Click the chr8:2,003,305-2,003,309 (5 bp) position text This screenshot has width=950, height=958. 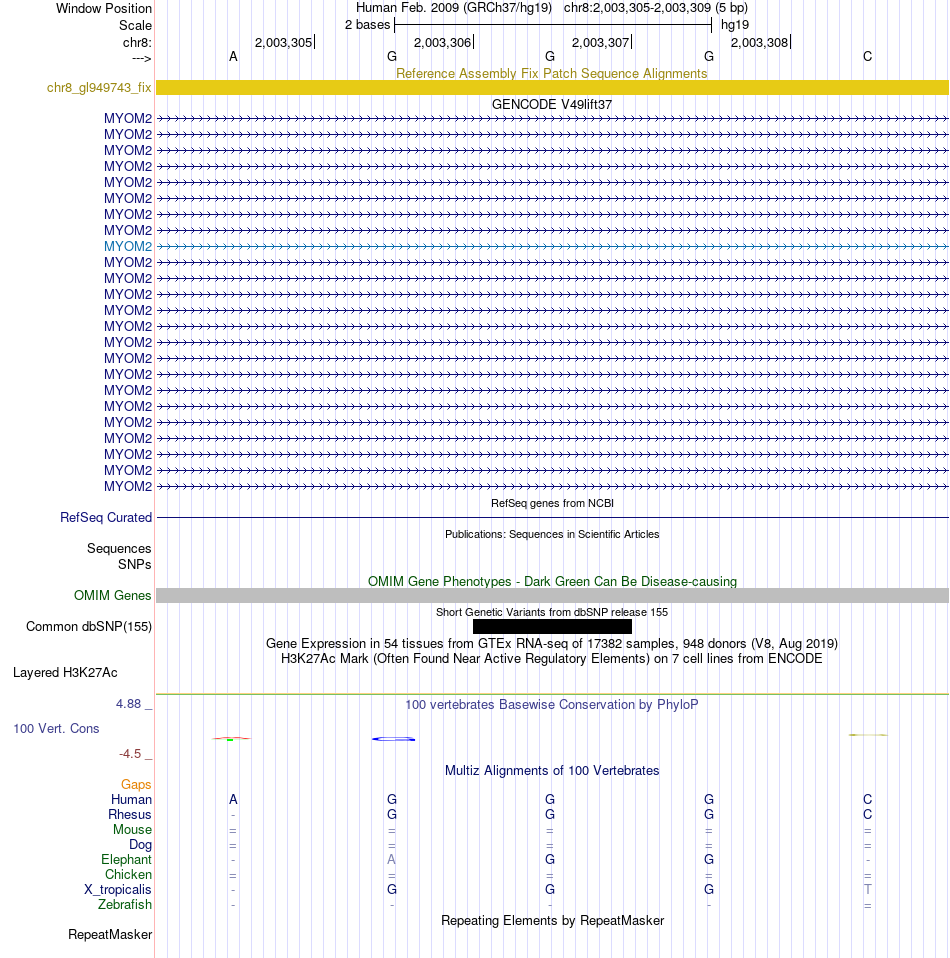(x=656, y=8)
